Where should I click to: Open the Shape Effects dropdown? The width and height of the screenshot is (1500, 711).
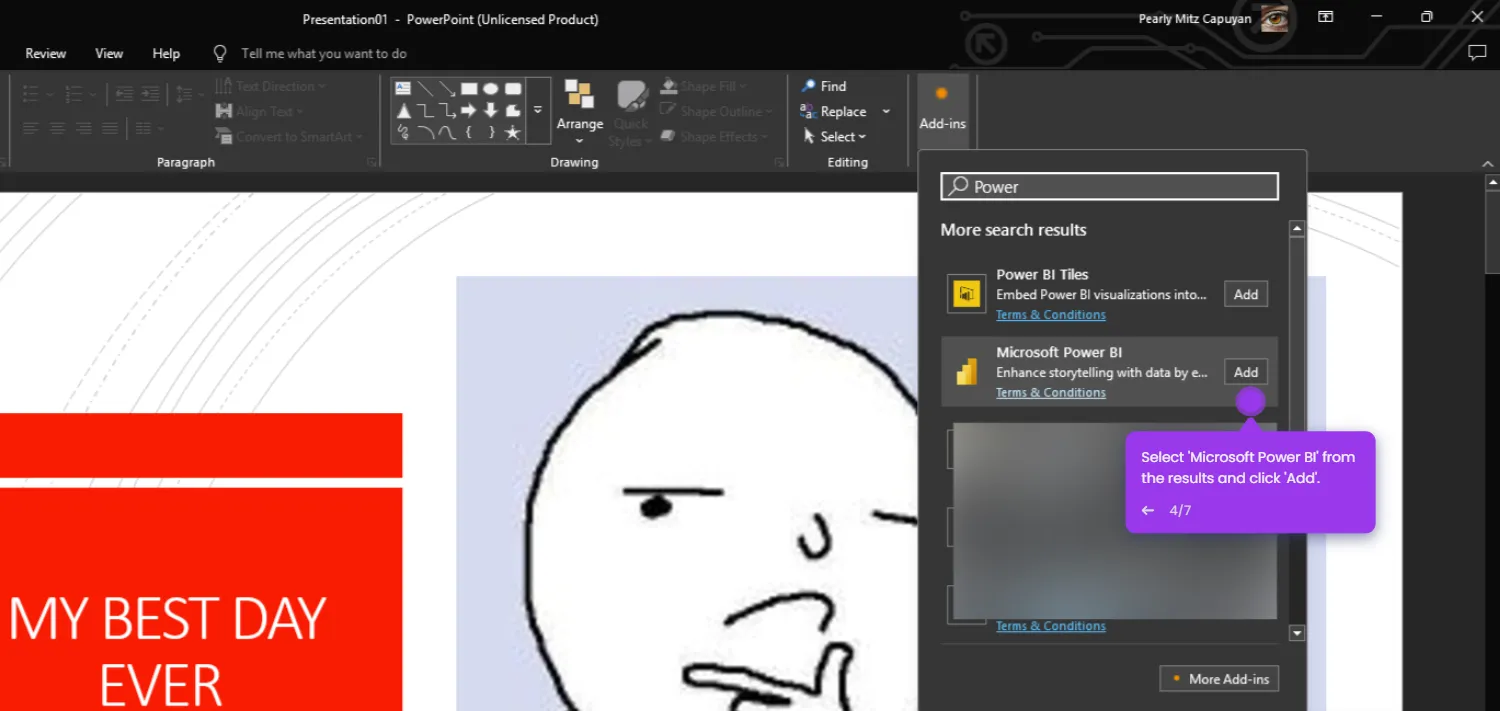point(714,137)
